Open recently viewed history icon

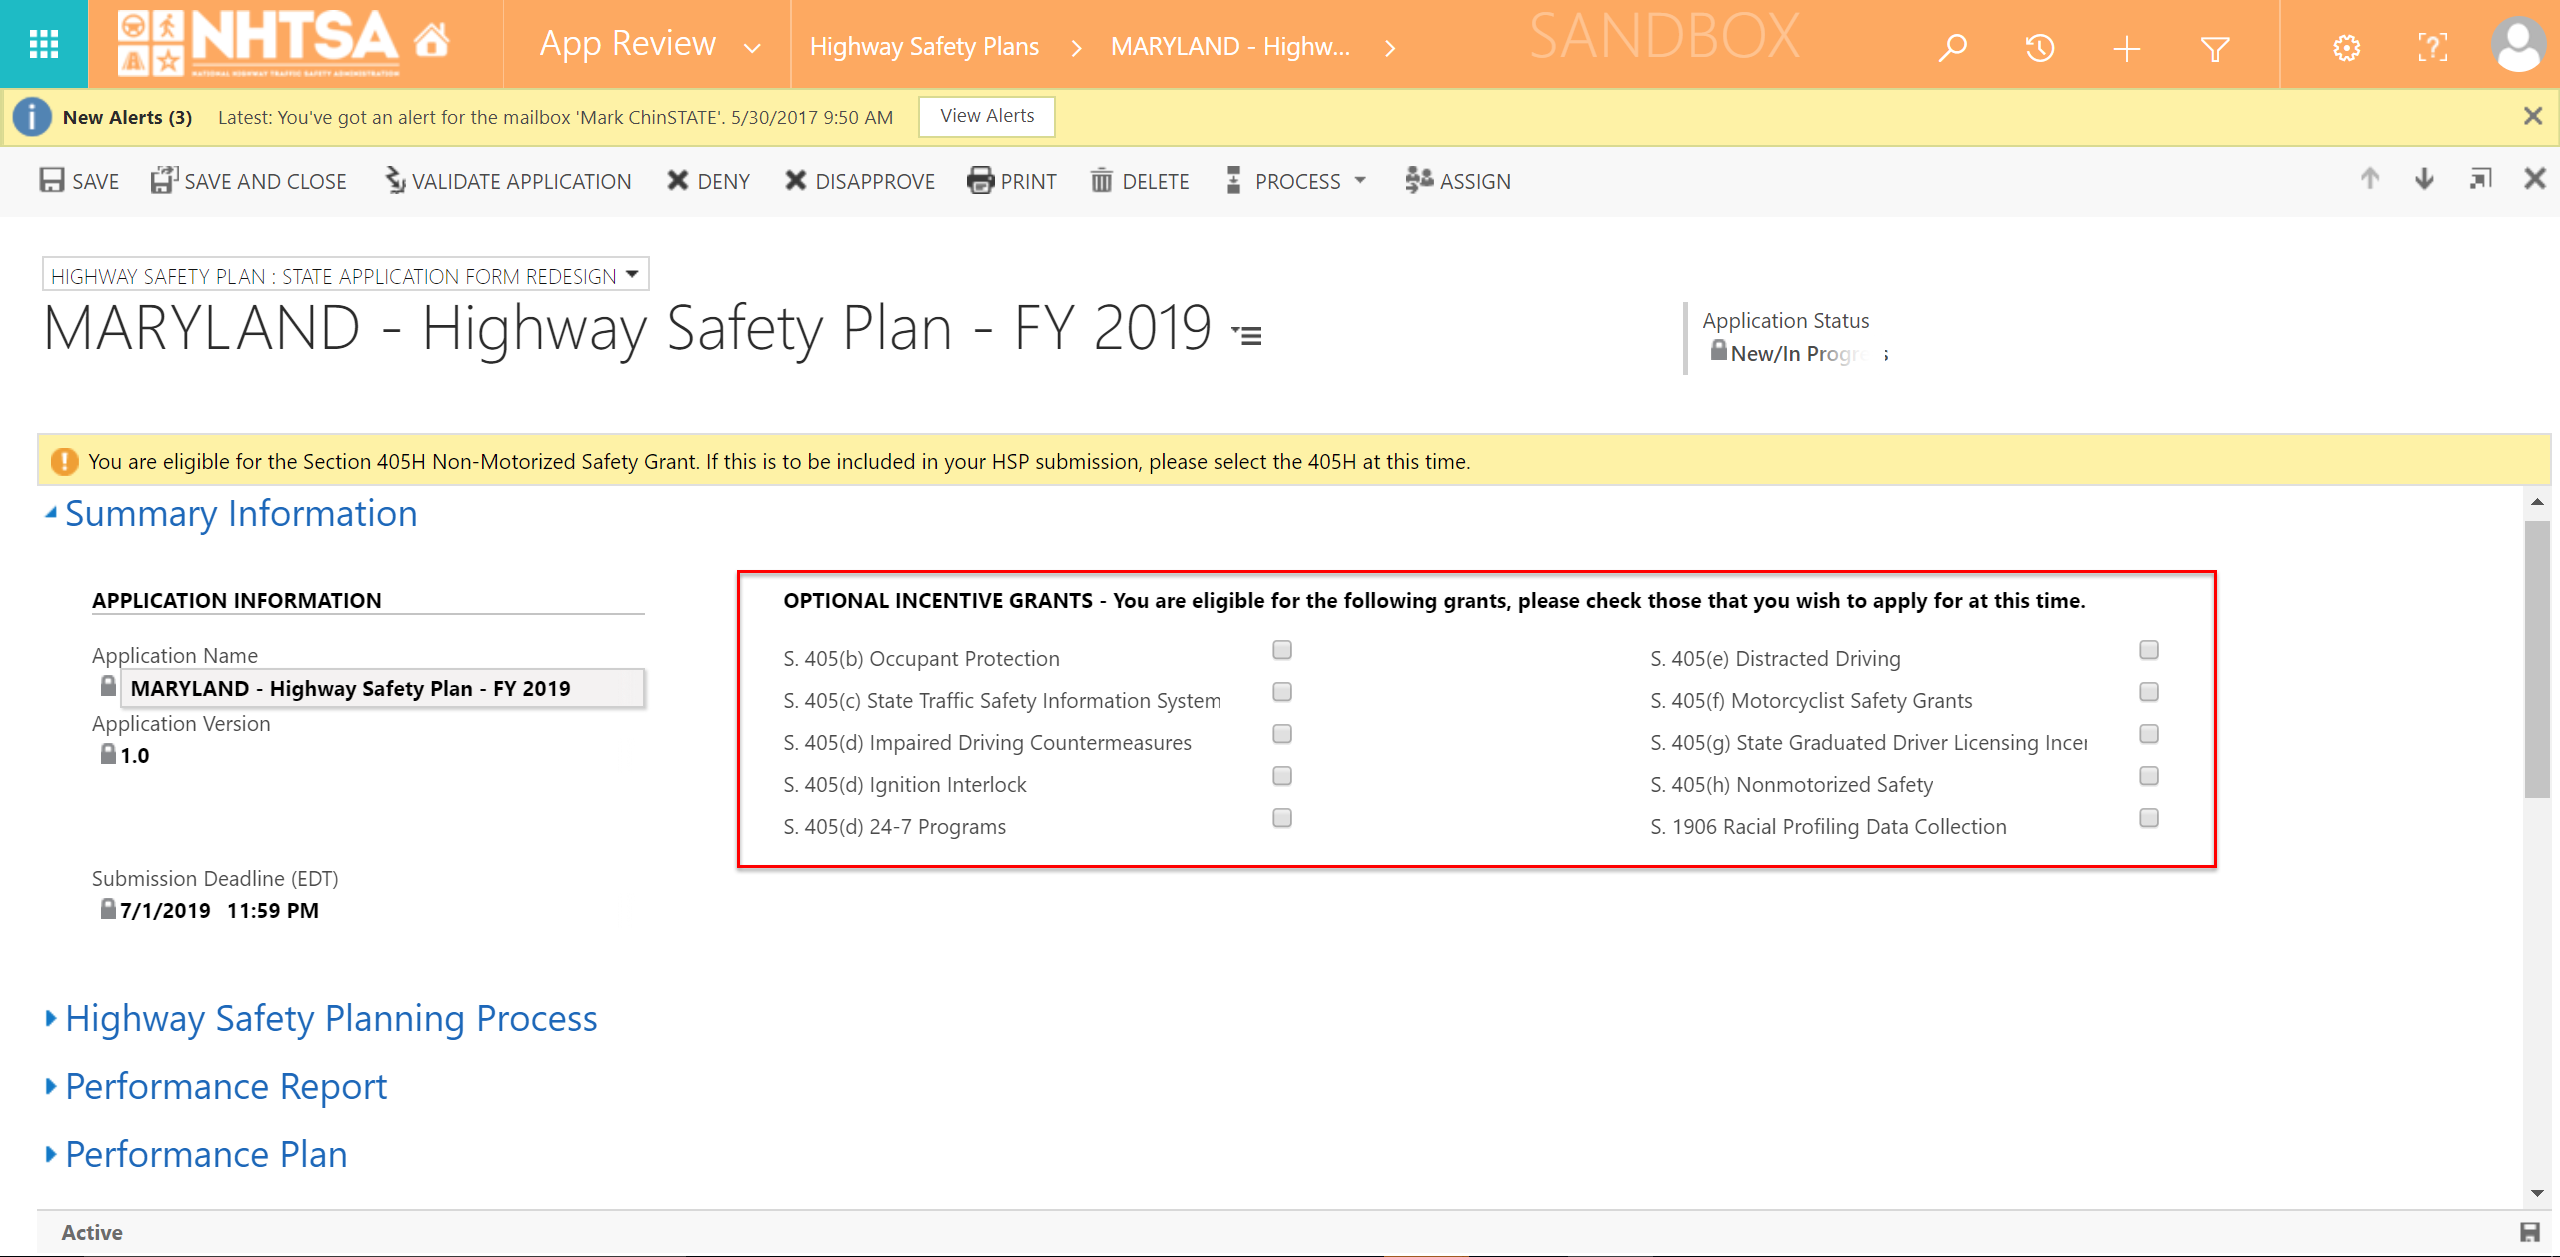pyautogui.click(x=2039, y=47)
